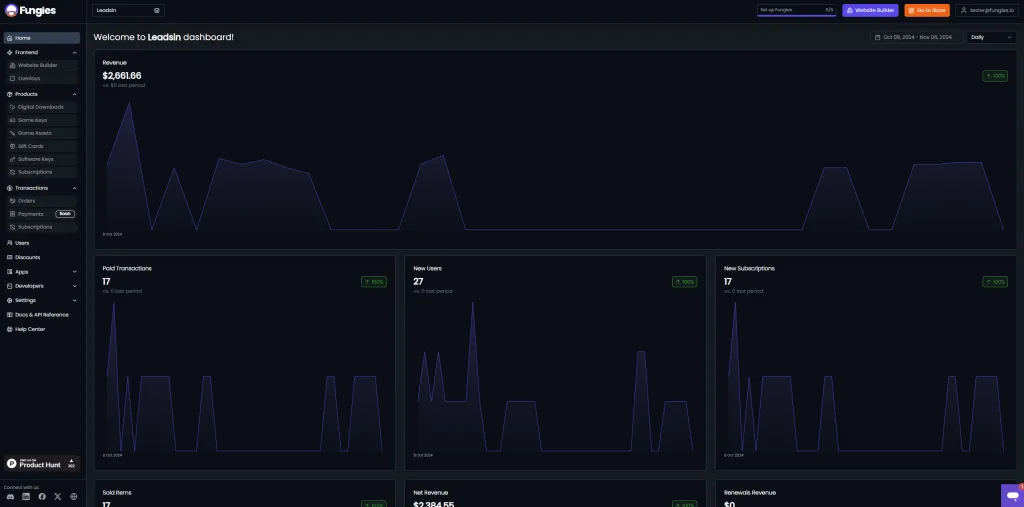This screenshot has width=1024, height=507.
Task: Open the tester@fungies.io account menu
Action: click(x=986, y=10)
